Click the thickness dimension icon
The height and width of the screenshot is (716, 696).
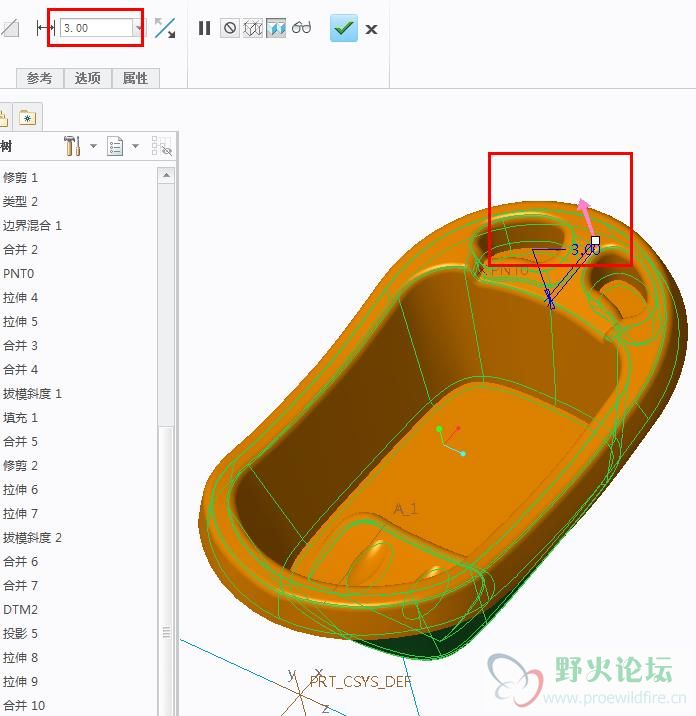(46, 28)
